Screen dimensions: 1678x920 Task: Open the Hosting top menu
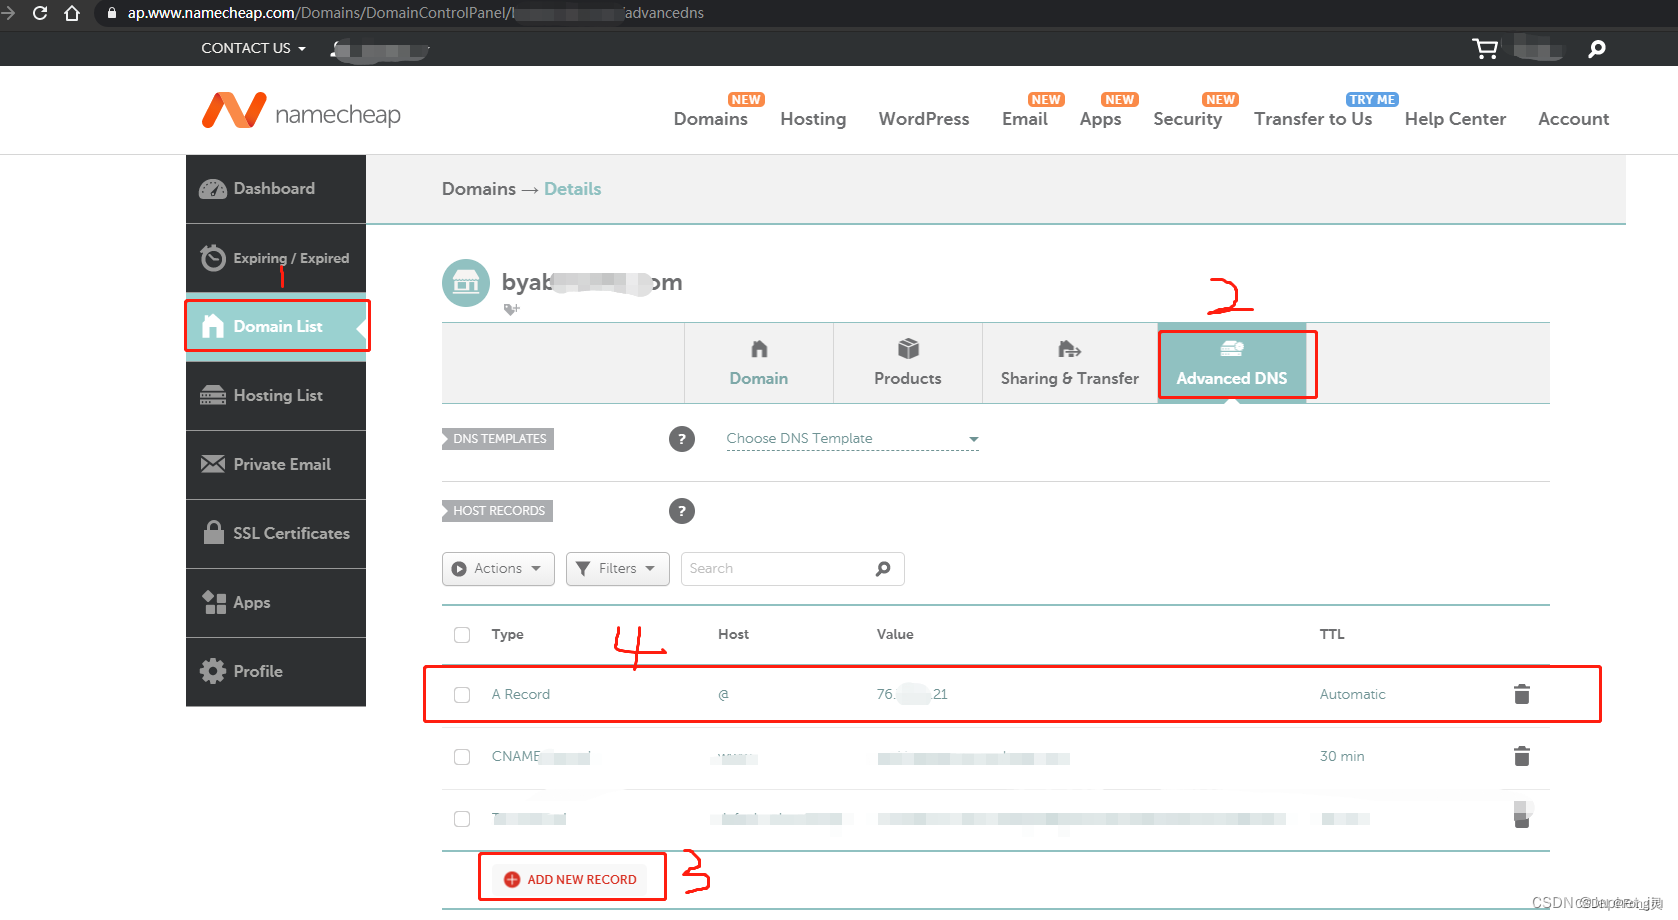(x=813, y=119)
